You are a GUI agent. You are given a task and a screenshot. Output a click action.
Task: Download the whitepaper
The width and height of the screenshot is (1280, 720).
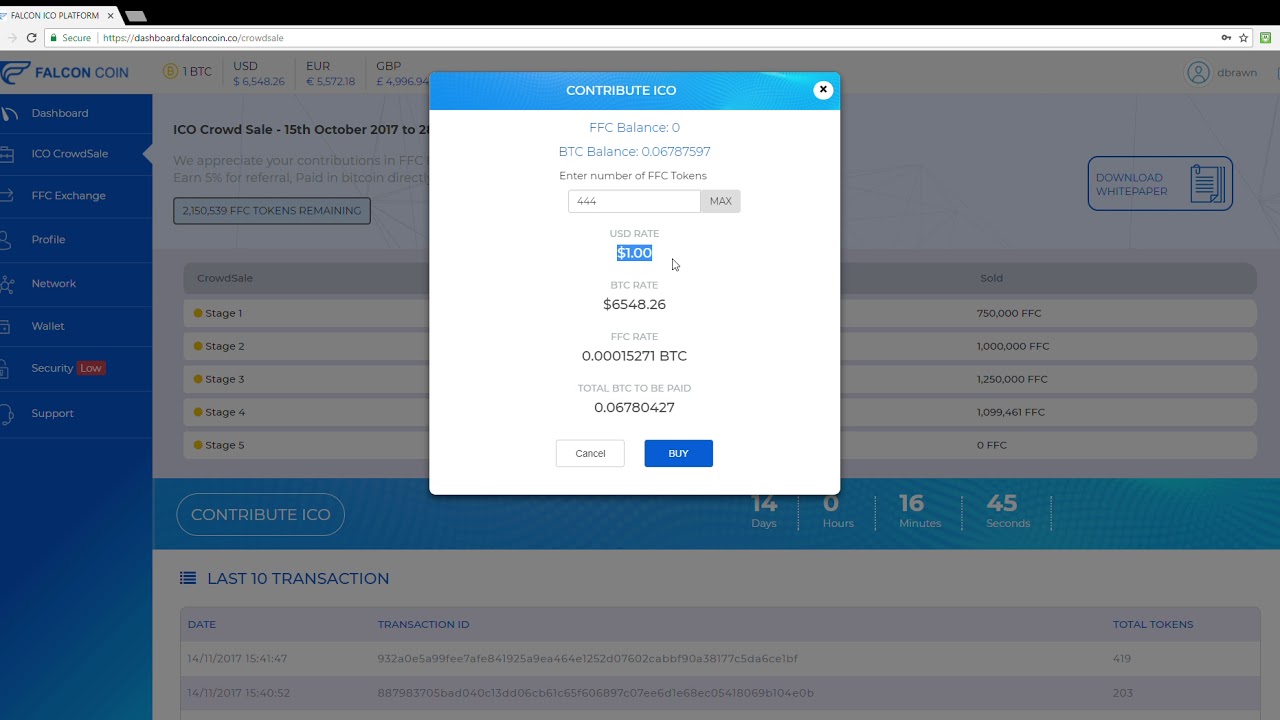point(1160,184)
